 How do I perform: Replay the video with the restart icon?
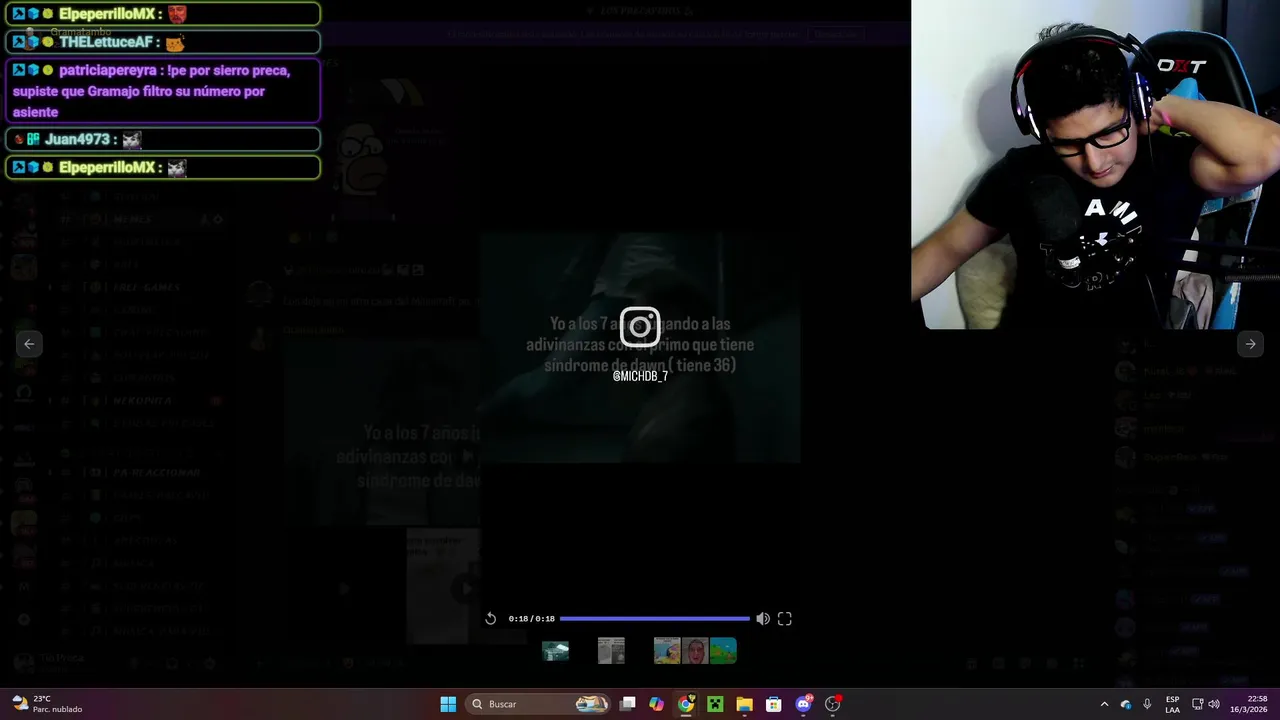pos(490,619)
